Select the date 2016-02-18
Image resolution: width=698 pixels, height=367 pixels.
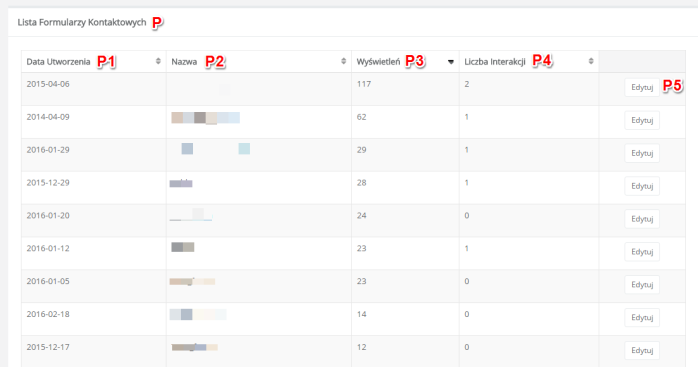pos(48,314)
